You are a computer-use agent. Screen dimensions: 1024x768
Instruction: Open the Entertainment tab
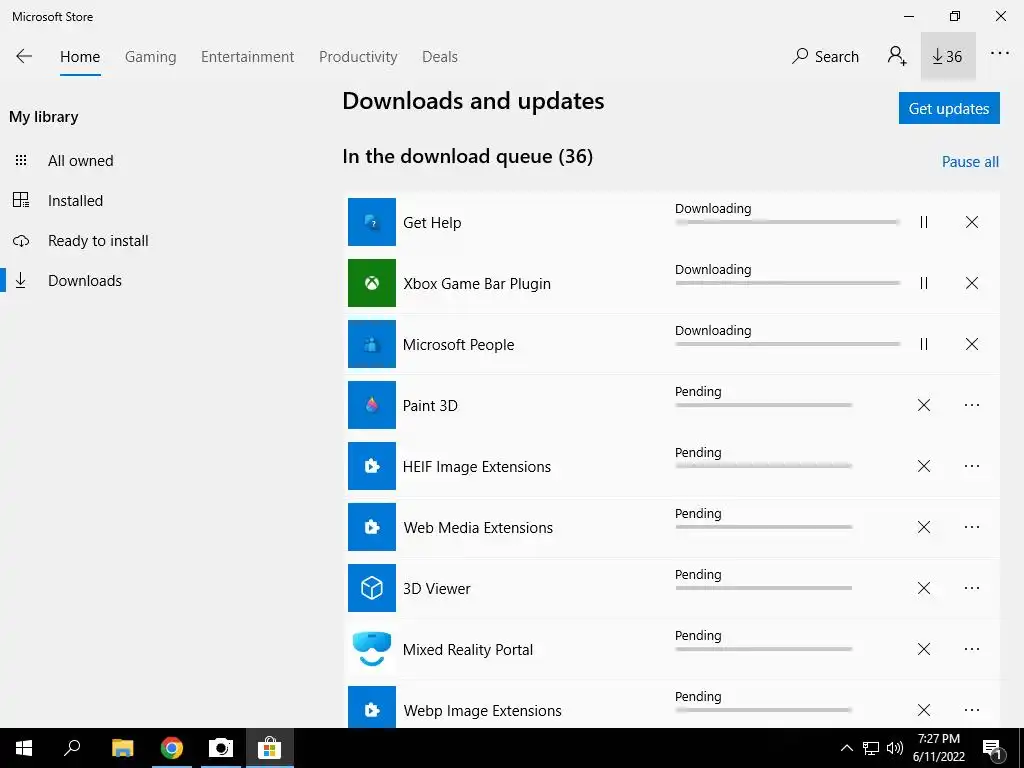[x=248, y=57]
